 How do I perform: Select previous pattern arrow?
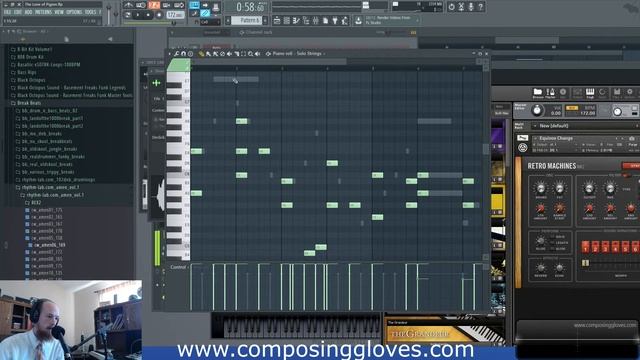228,20
